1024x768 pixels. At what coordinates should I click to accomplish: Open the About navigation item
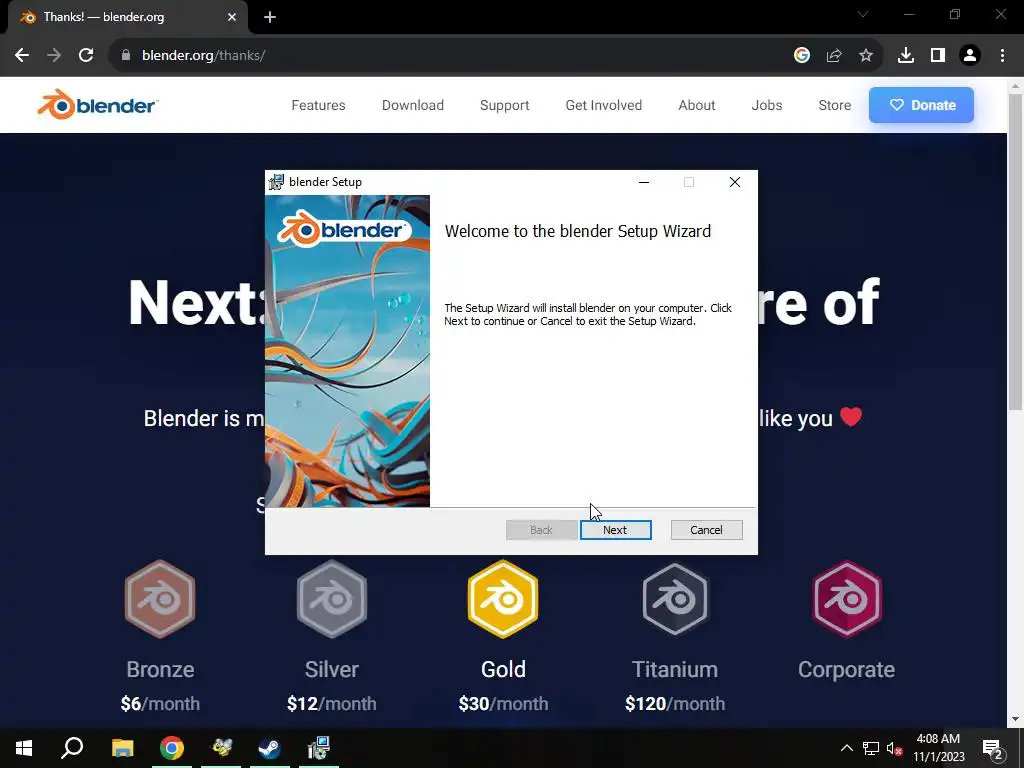(696, 105)
